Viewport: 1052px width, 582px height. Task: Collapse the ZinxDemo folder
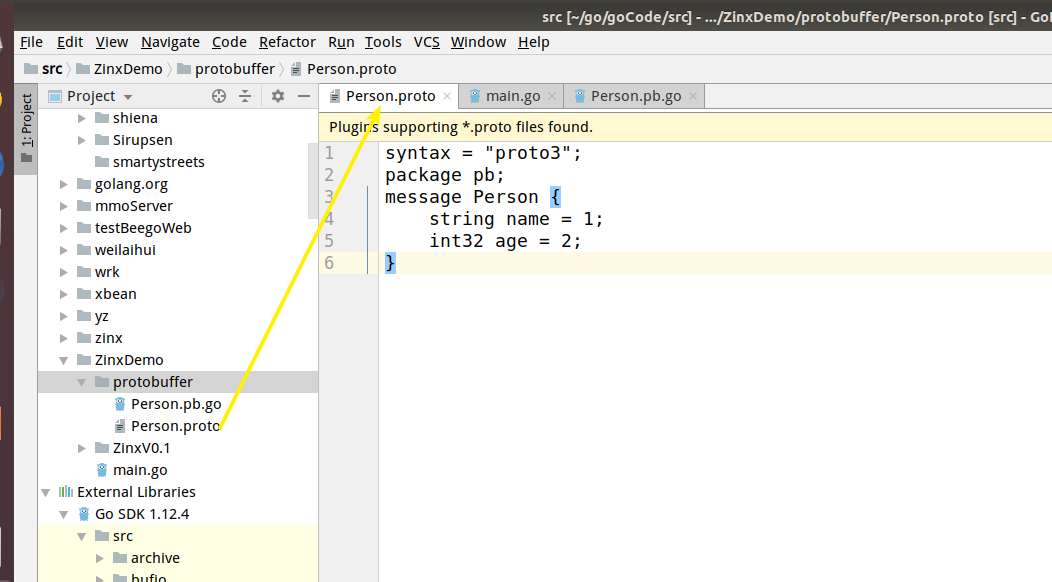pyautogui.click(x=64, y=360)
